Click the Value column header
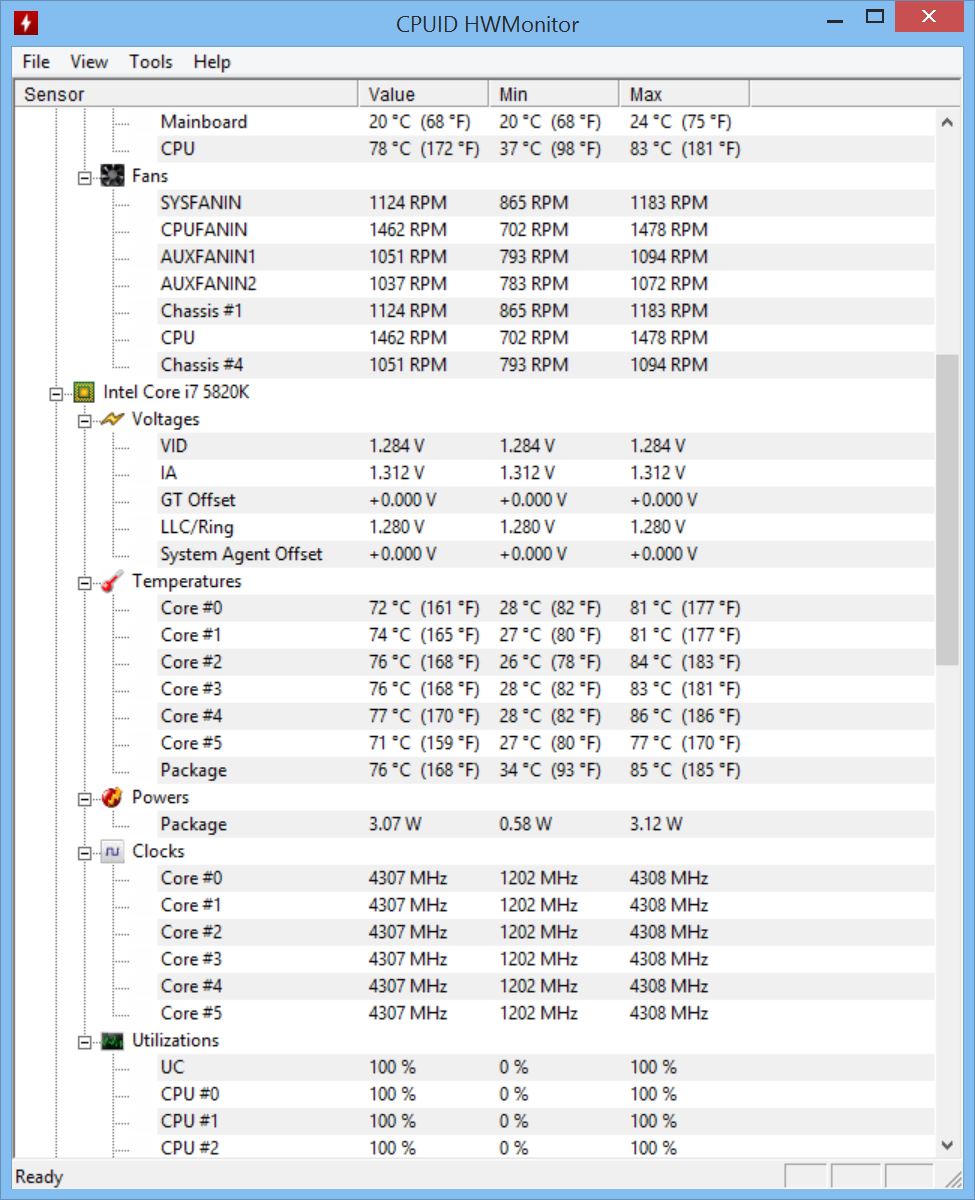This screenshot has height=1200, width=975. (x=424, y=94)
